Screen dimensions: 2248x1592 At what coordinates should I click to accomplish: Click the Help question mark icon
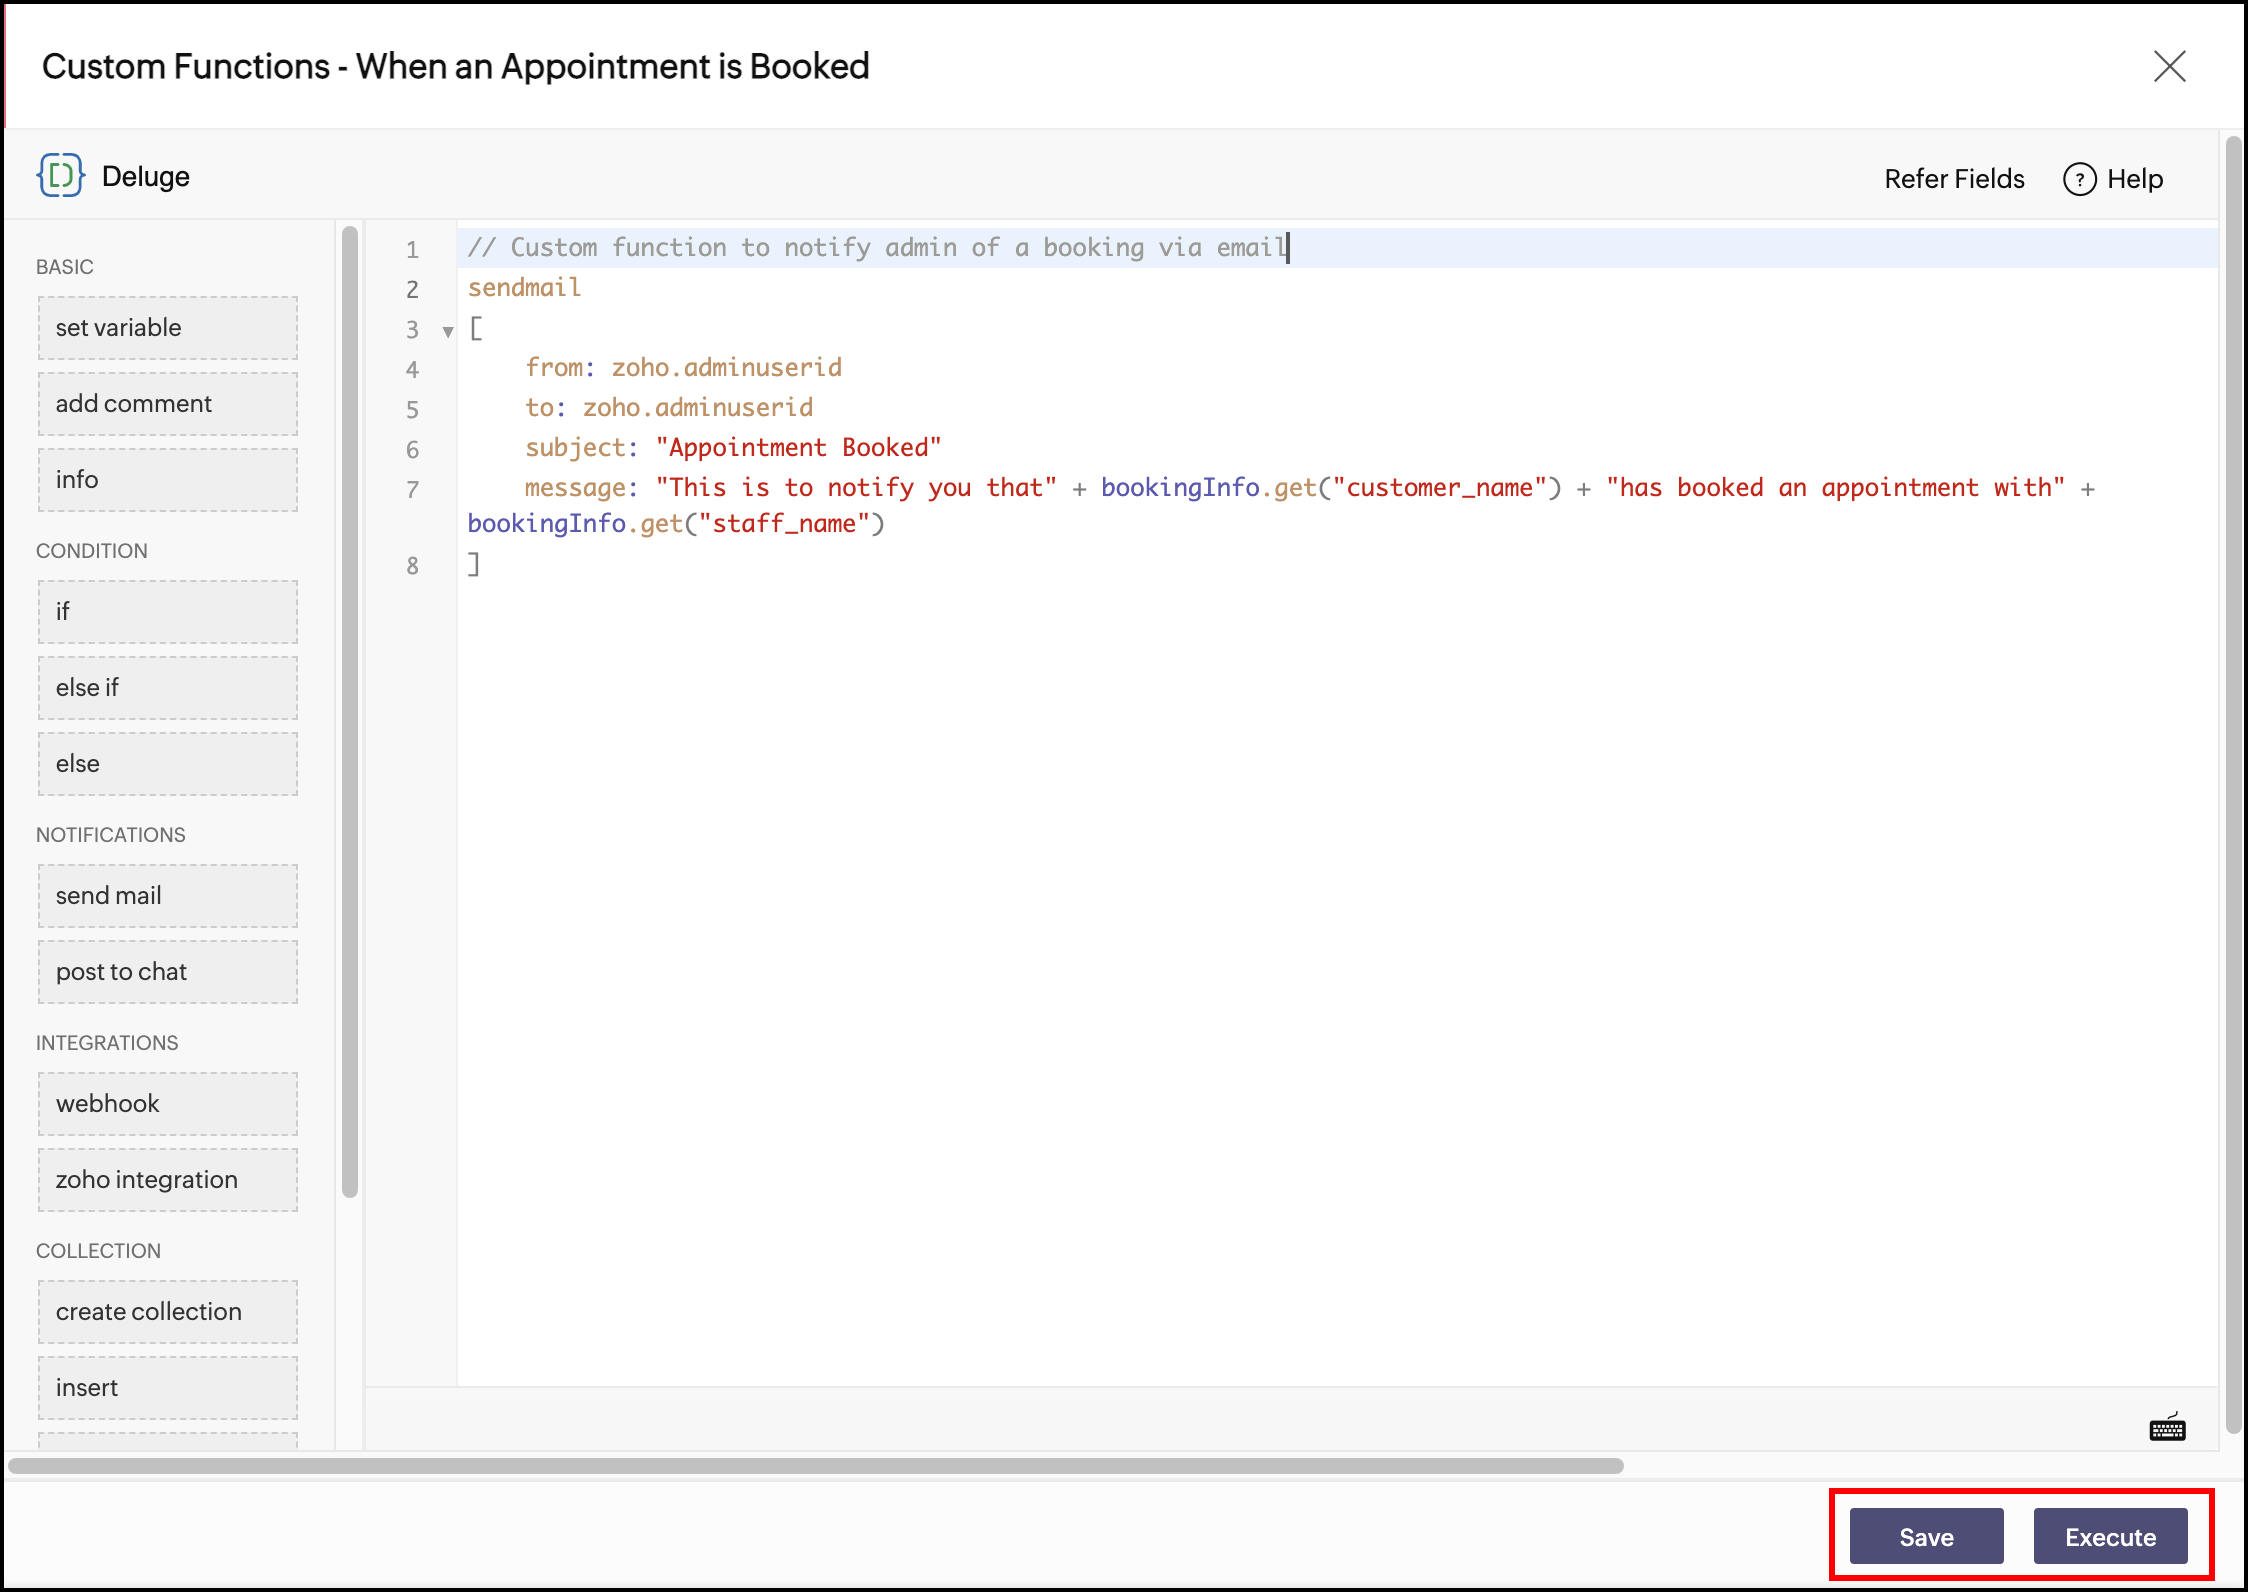pos(2079,179)
